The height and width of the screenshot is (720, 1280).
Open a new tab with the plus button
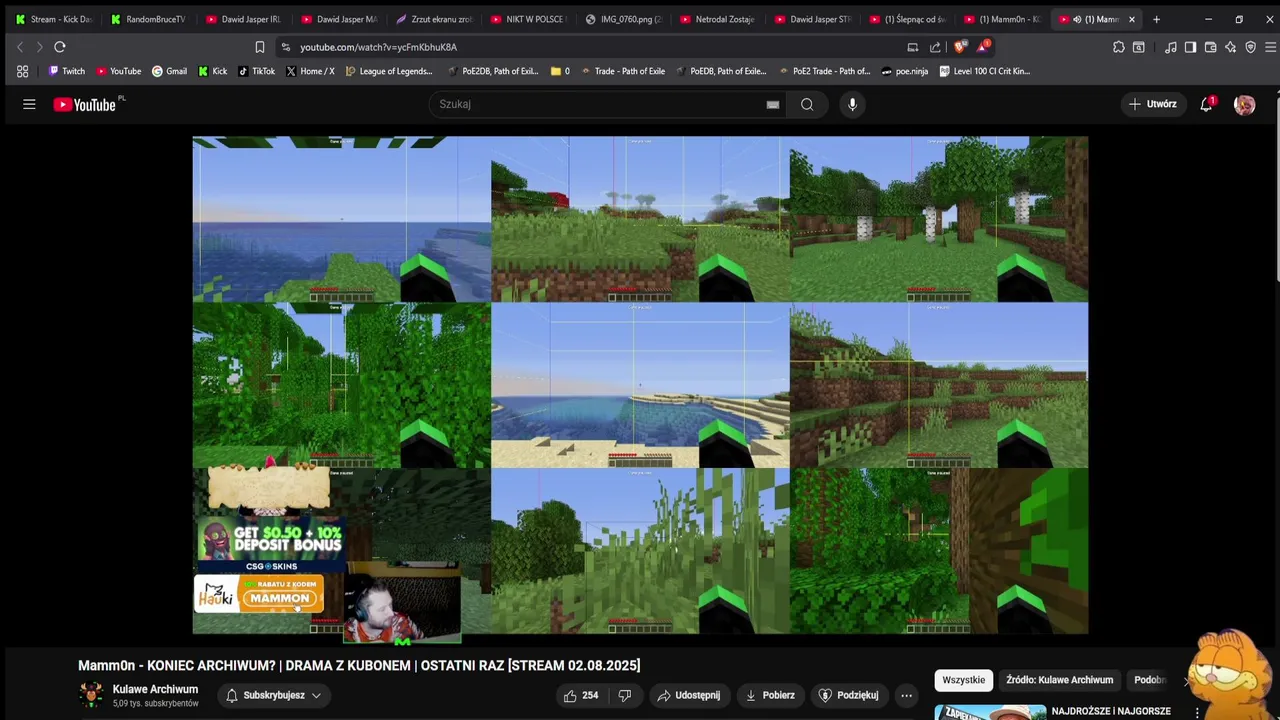pyautogui.click(x=1156, y=19)
